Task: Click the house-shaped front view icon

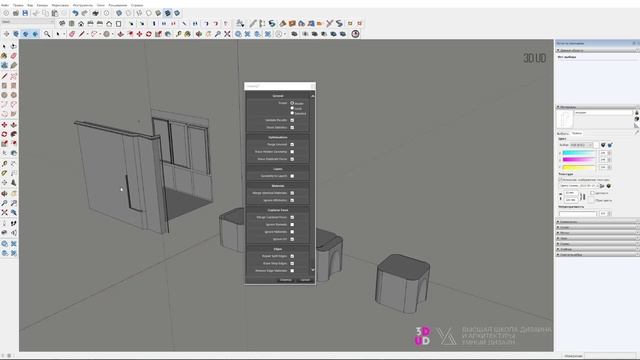Action: coord(81,24)
